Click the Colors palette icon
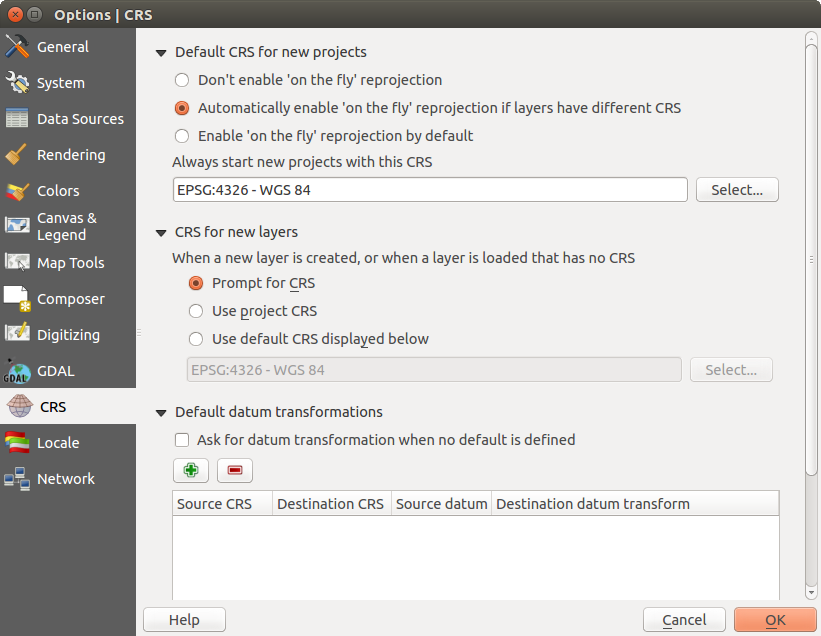This screenshot has height=636, width=821. point(17,191)
